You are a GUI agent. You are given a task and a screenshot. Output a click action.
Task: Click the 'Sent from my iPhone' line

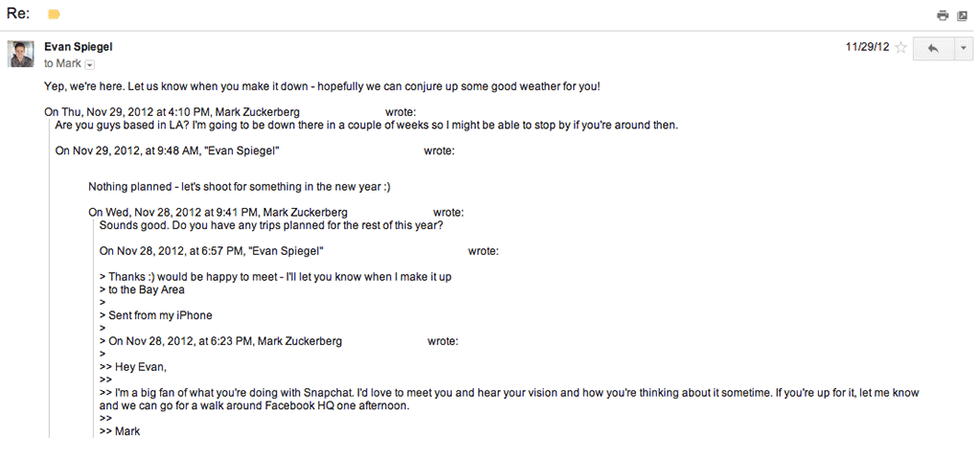(x=160, y=315)
